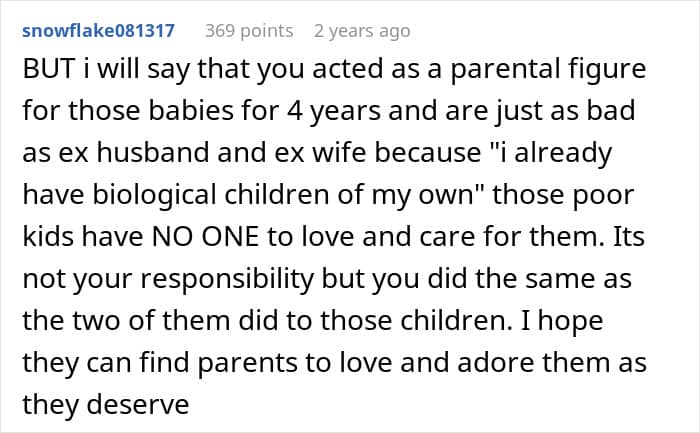Click the capitalized "NO ONE" text
This screenshot has height=433, width=700.
coord(205,237)
